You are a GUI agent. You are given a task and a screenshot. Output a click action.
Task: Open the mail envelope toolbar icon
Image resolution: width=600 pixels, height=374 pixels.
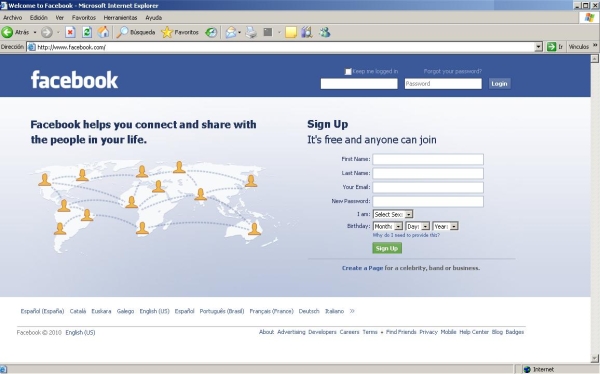click(231, 33)
